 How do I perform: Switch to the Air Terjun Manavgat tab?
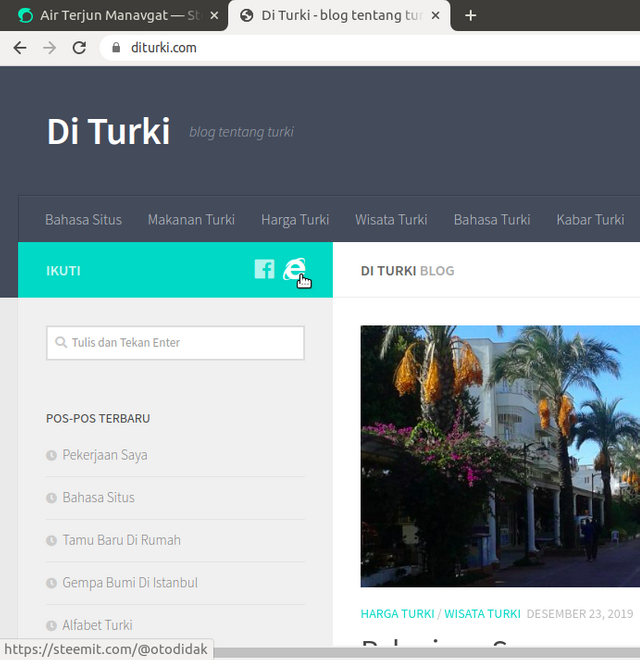pos(112,16)
